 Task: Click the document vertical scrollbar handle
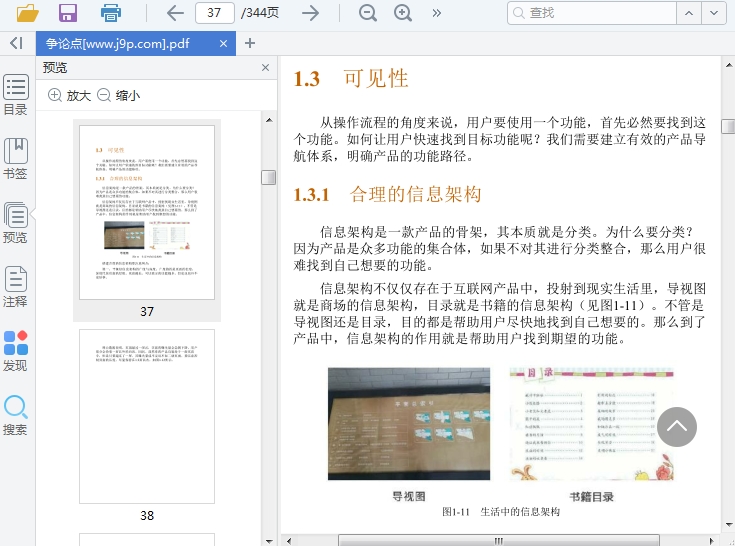click(x=728, y=126)
